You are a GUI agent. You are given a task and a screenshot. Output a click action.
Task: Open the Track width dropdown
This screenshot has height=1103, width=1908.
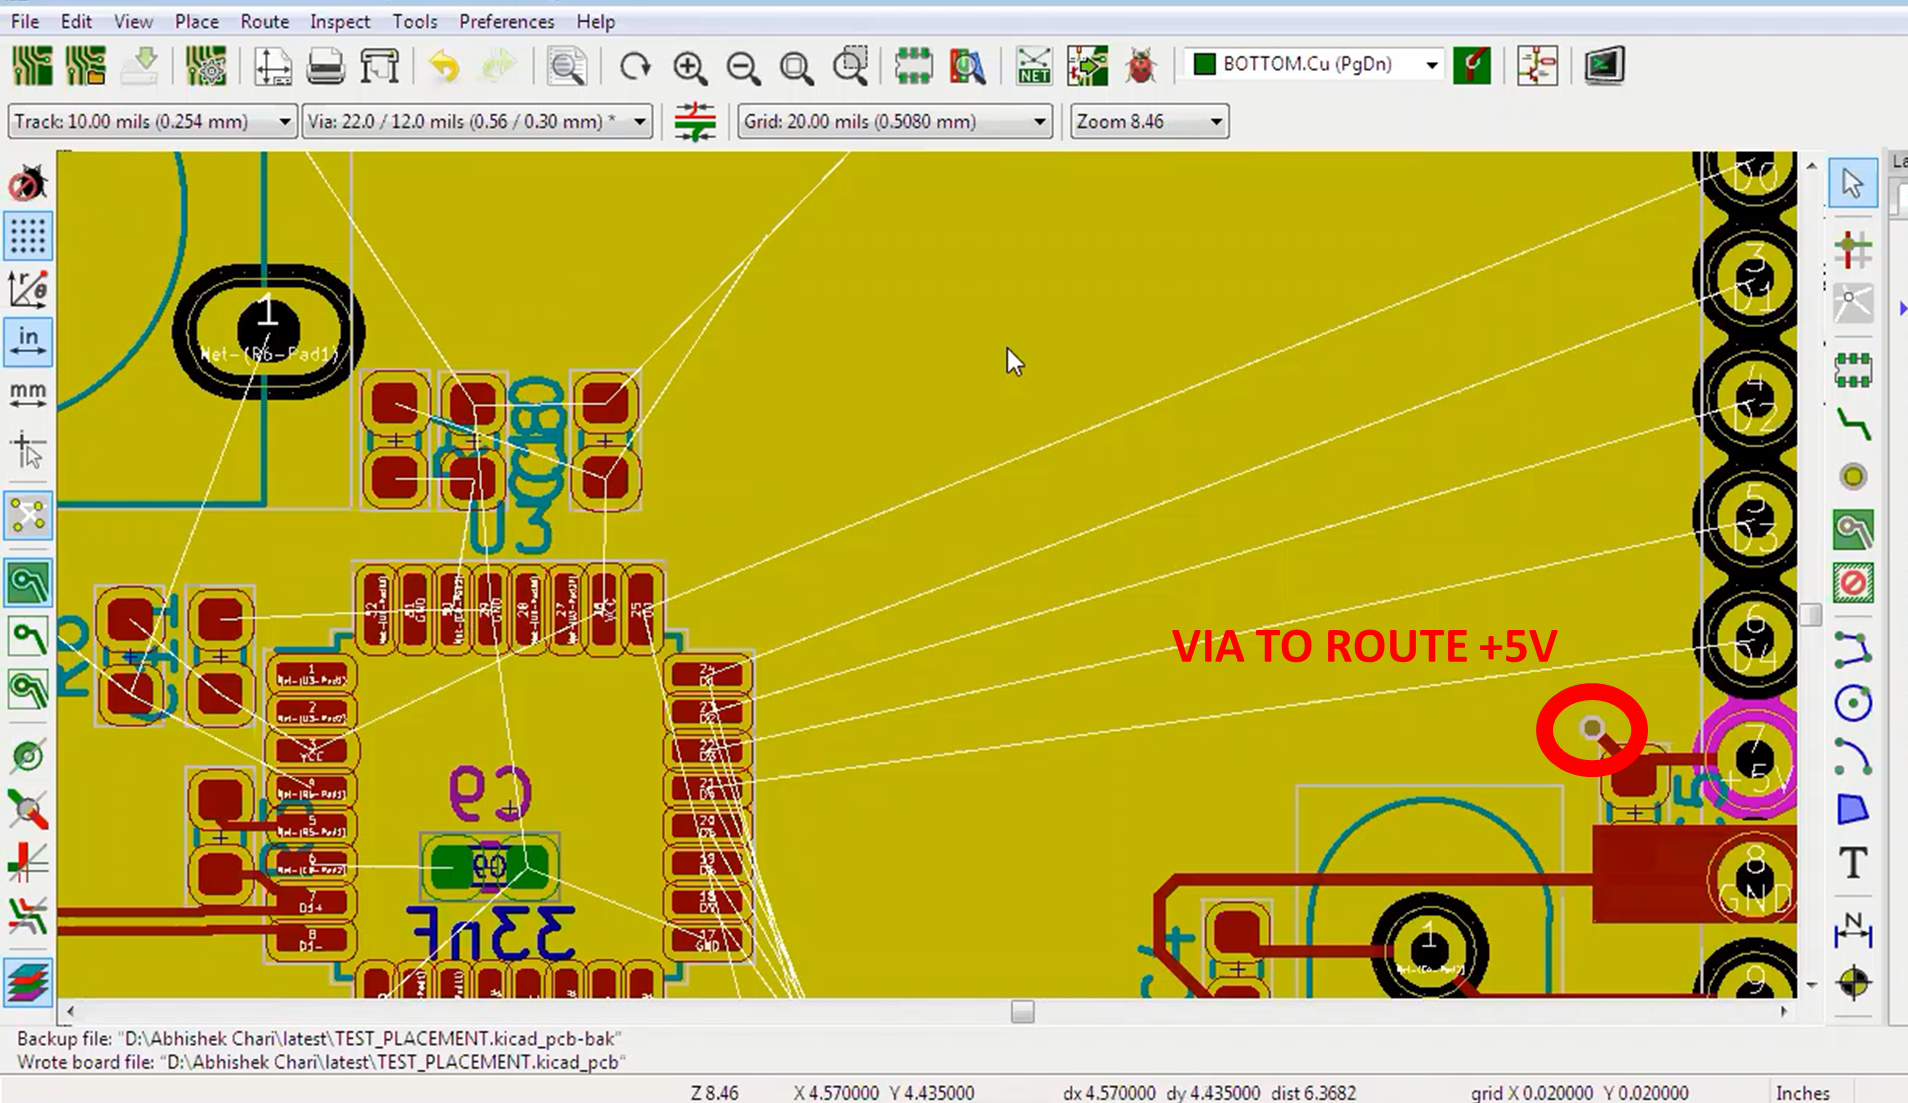tap(152, 122)
